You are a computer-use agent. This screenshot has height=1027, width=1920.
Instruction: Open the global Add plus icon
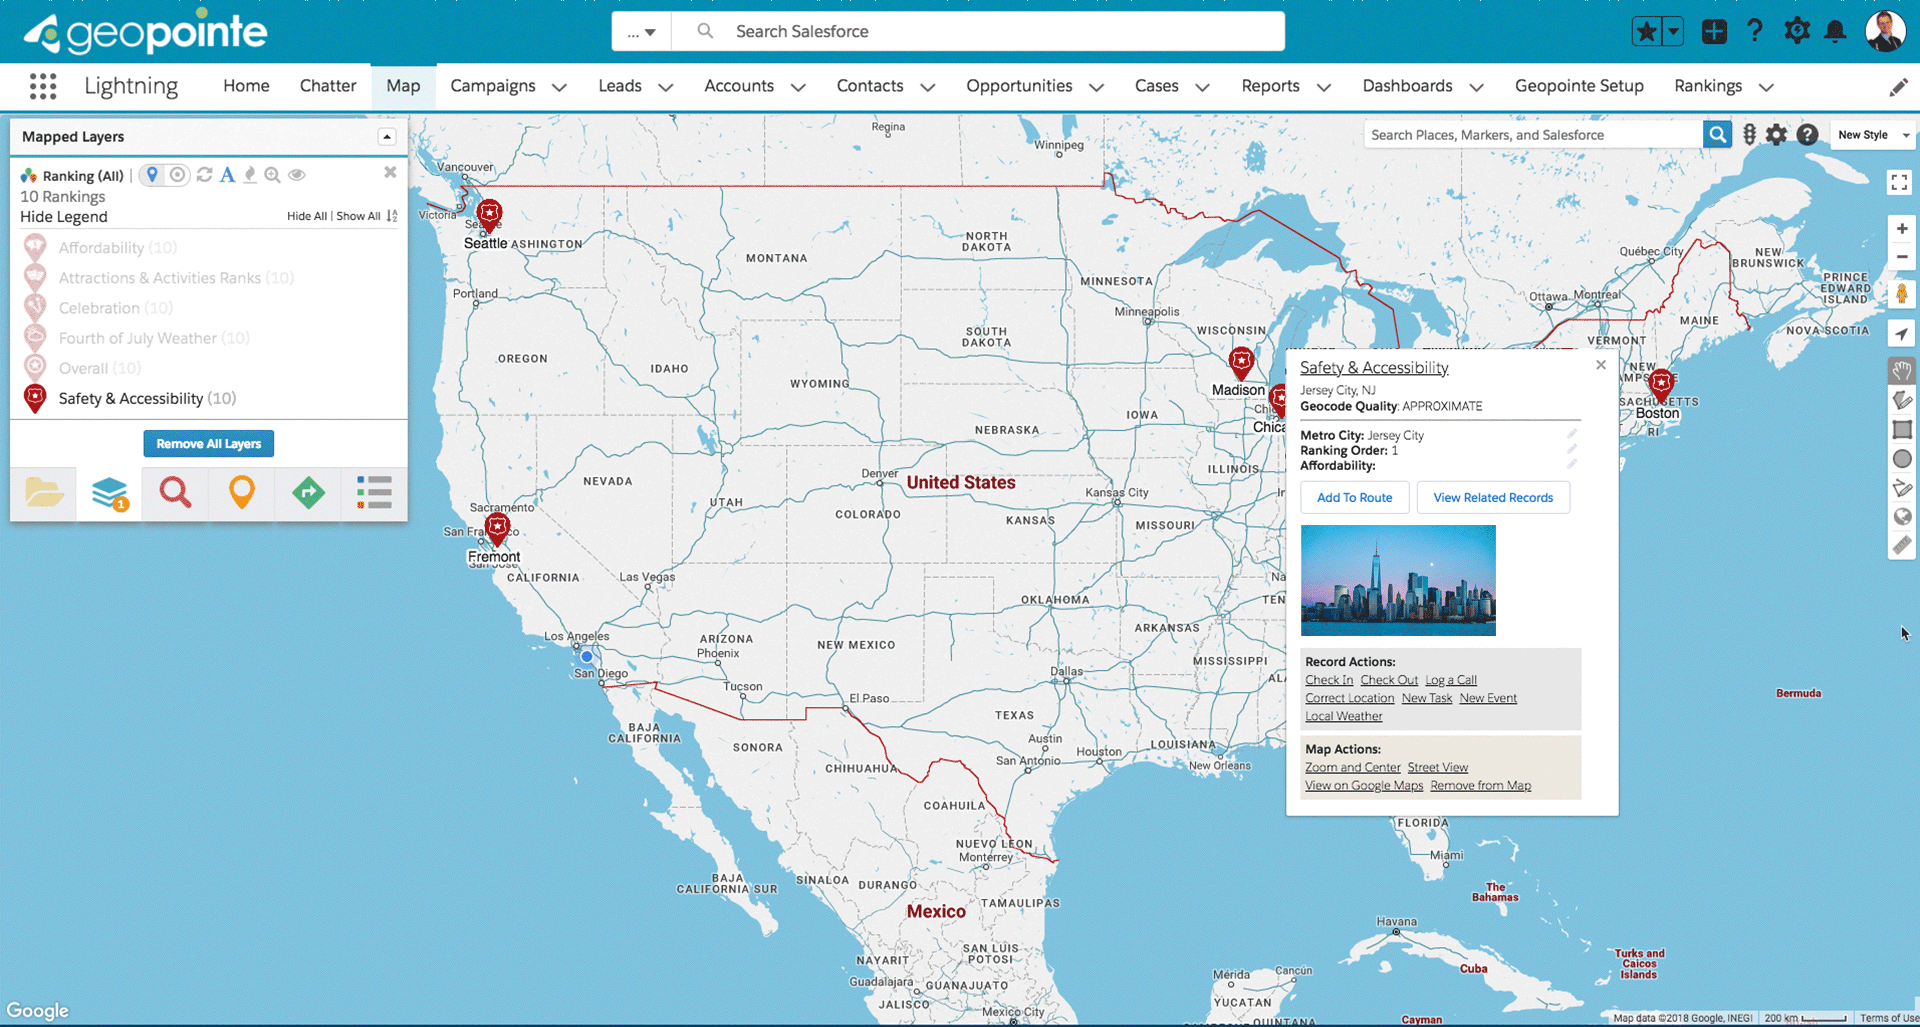click(x=1714, y=31)
